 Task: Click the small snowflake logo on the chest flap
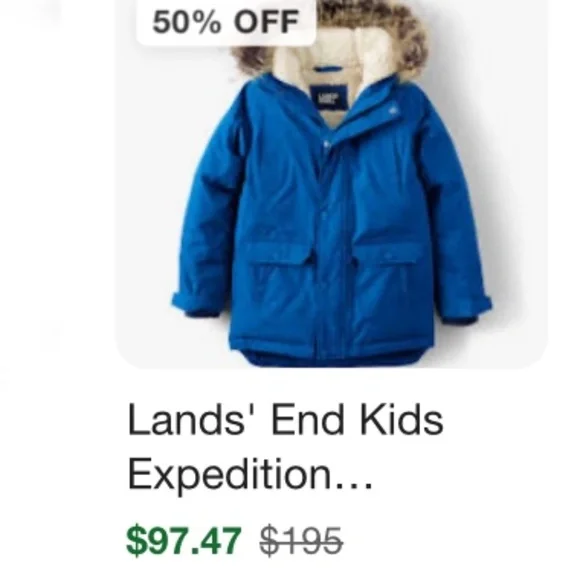click(x=391, y=109)
